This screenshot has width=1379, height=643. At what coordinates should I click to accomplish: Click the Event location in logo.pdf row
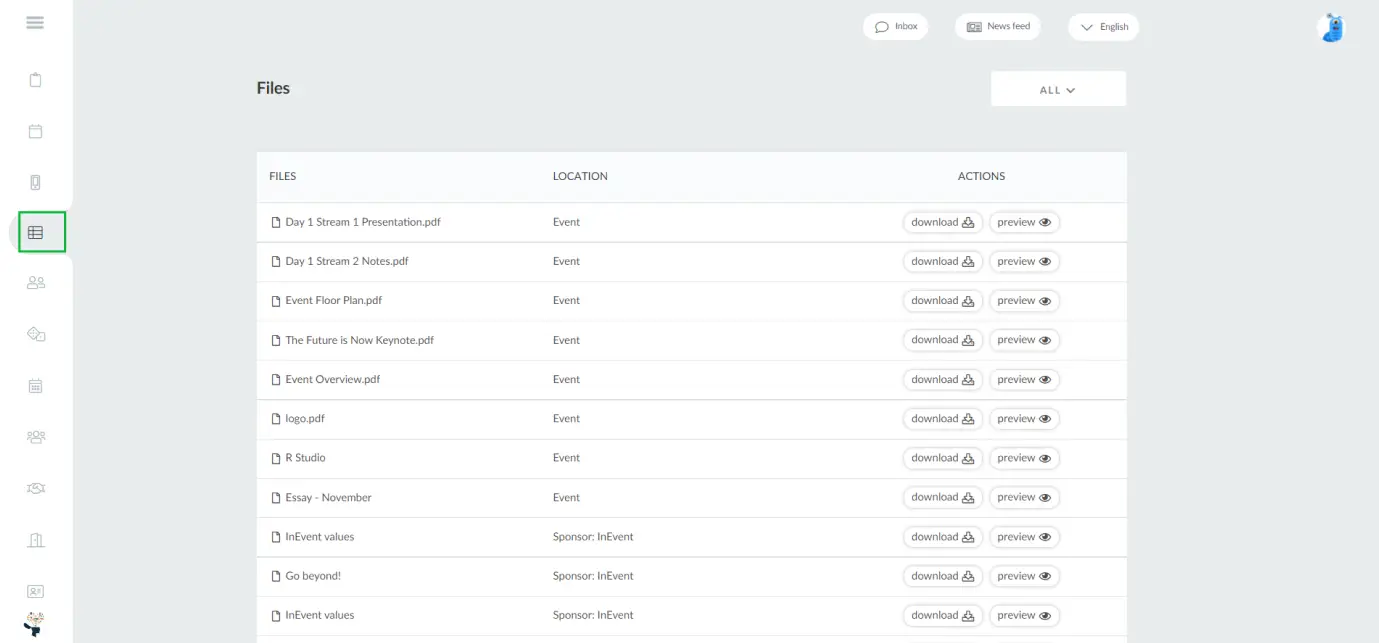pyautogui.click(x=566, y=419)
